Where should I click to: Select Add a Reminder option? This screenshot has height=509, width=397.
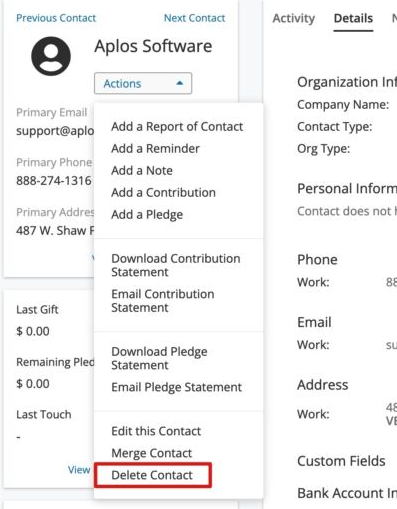pyautogui.click(x=155, y=149)
